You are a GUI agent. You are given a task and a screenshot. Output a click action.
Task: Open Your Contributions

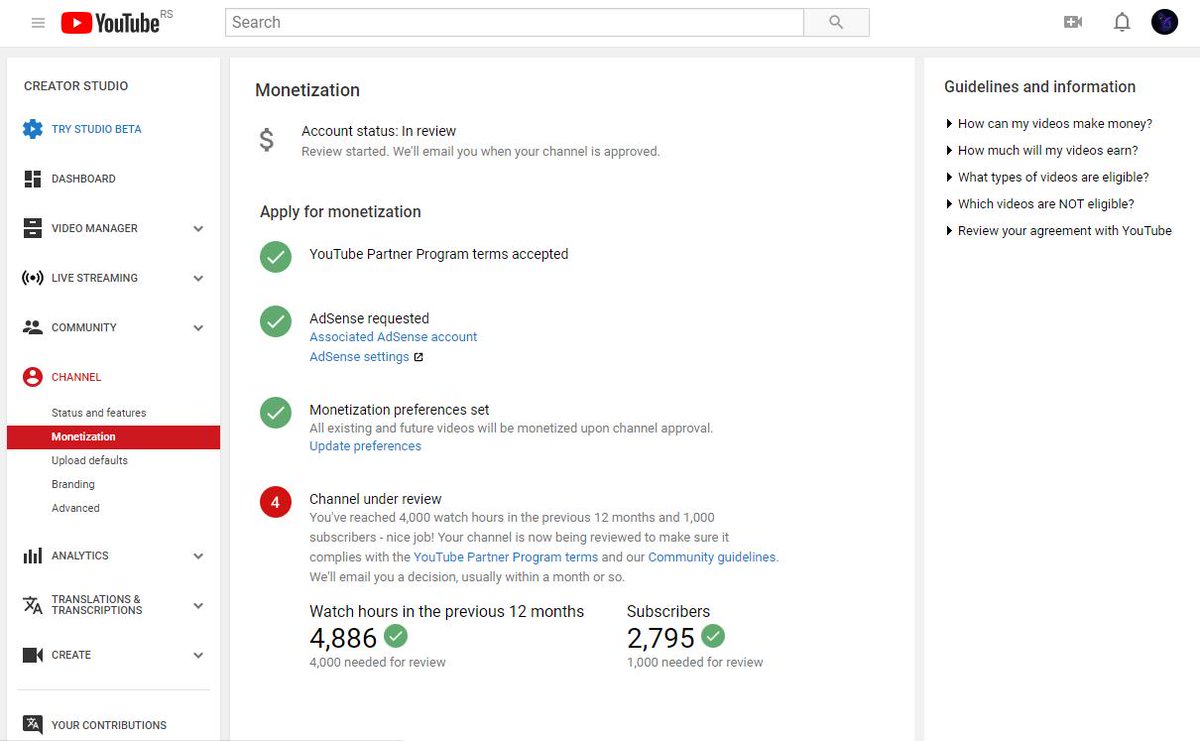pos(109,725)
